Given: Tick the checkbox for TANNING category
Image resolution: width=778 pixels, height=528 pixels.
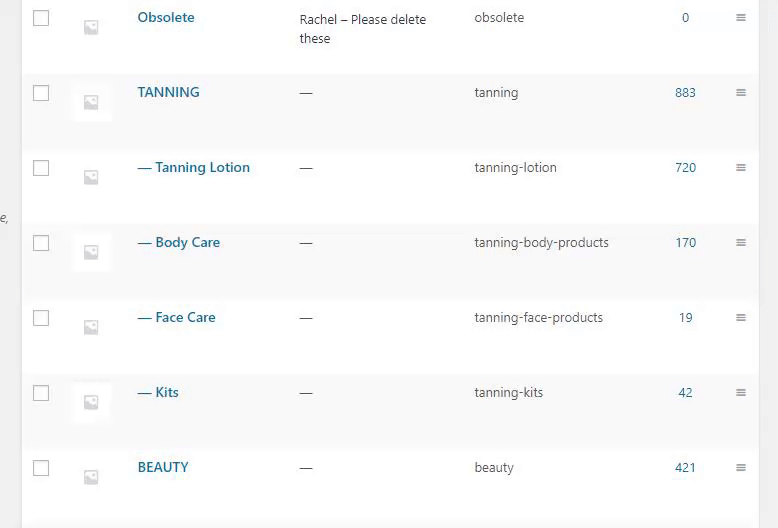Looking at the screenshot, I should (41, 93).
